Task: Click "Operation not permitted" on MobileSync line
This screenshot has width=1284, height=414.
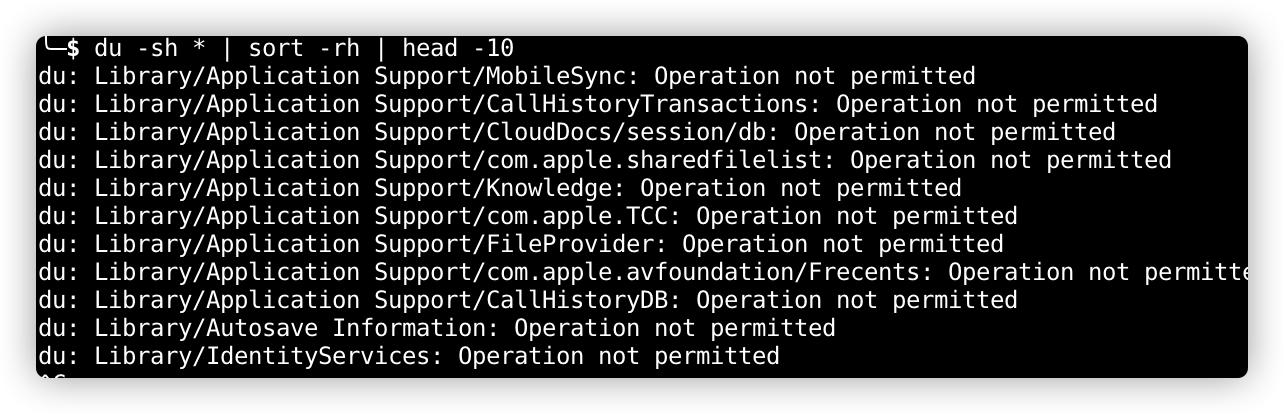Action: [814, 76]
